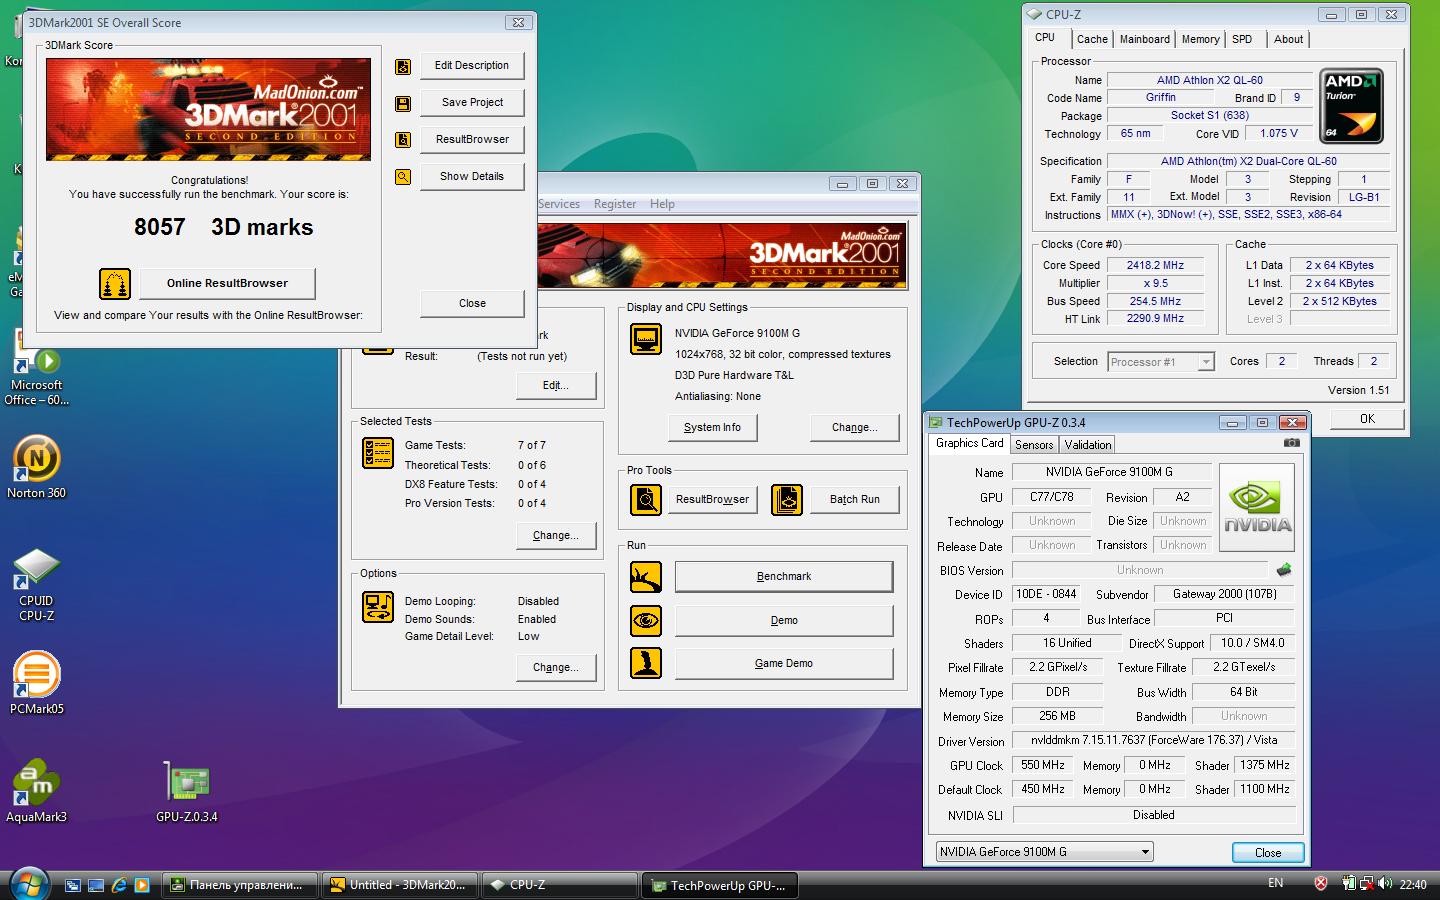Image resolution: width=1440 pixels, height=900 pixels.
Task: Click the Save Project floppy icon
Action: point(403,104)
